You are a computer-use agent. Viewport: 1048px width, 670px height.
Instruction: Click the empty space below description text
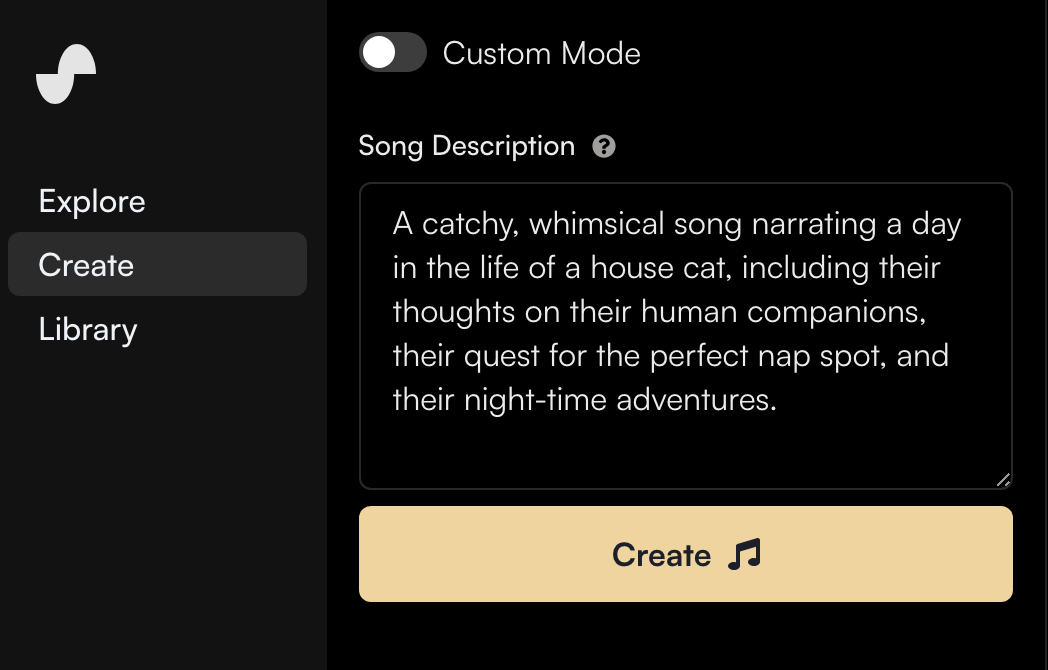(686, 451)
